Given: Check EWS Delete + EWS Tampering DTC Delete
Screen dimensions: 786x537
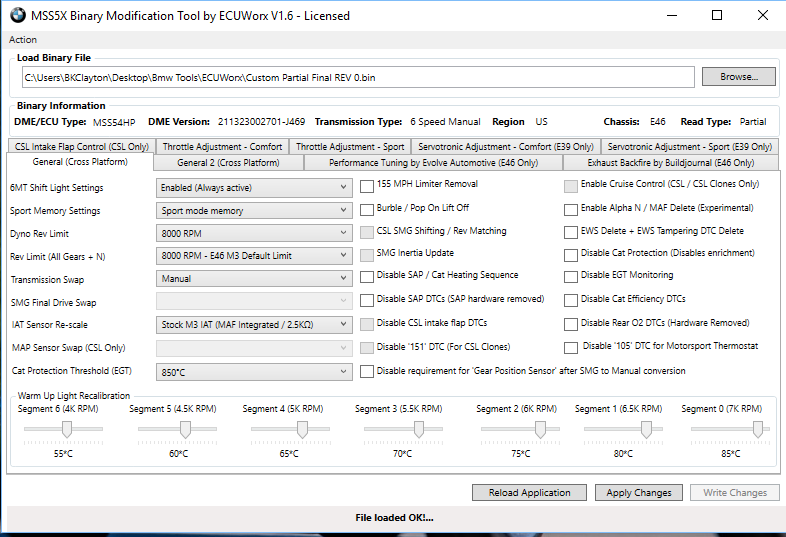Looking at the screenshot, I should tap(570, 232).
